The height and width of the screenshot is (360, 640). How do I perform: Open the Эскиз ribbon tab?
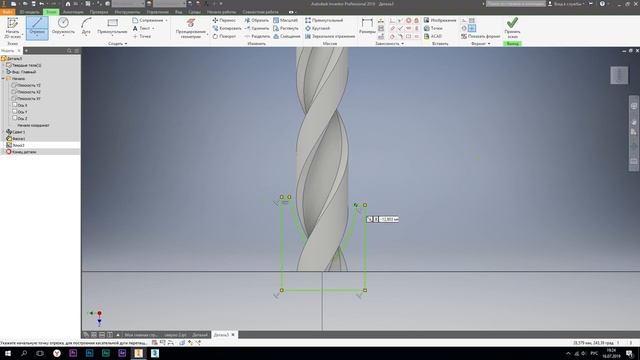(51, 12)
